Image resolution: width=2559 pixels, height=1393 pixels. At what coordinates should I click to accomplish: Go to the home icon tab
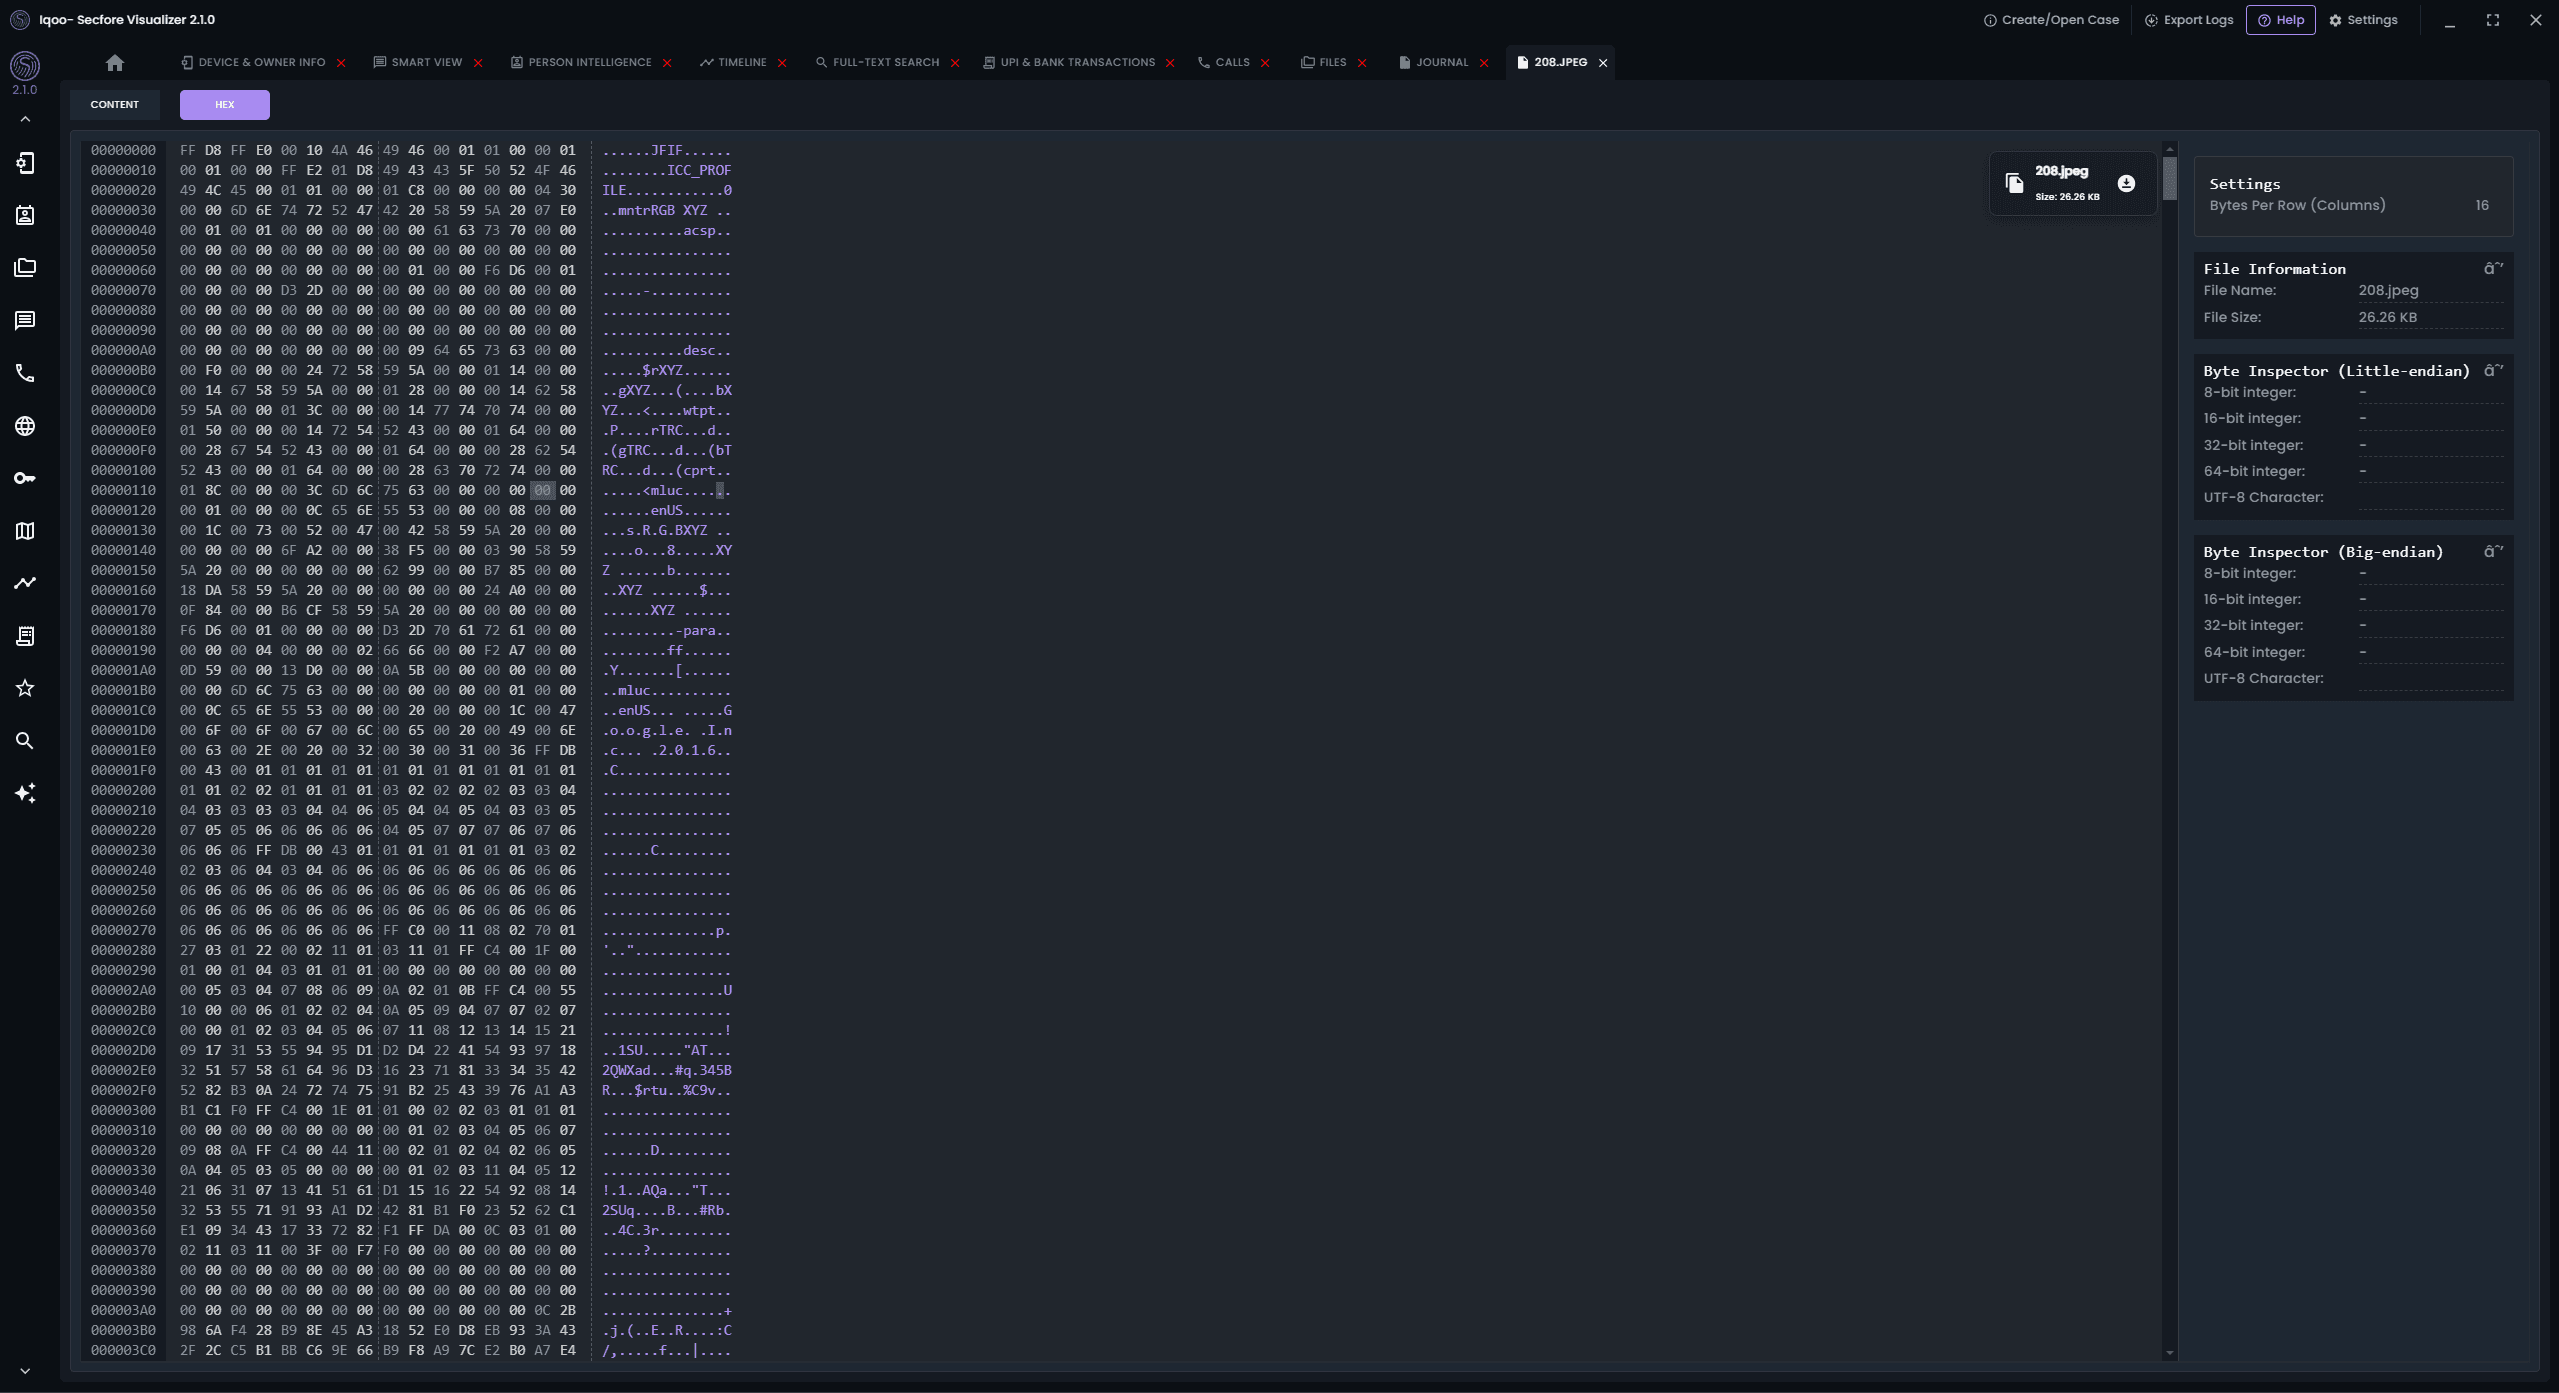[115, 63]
